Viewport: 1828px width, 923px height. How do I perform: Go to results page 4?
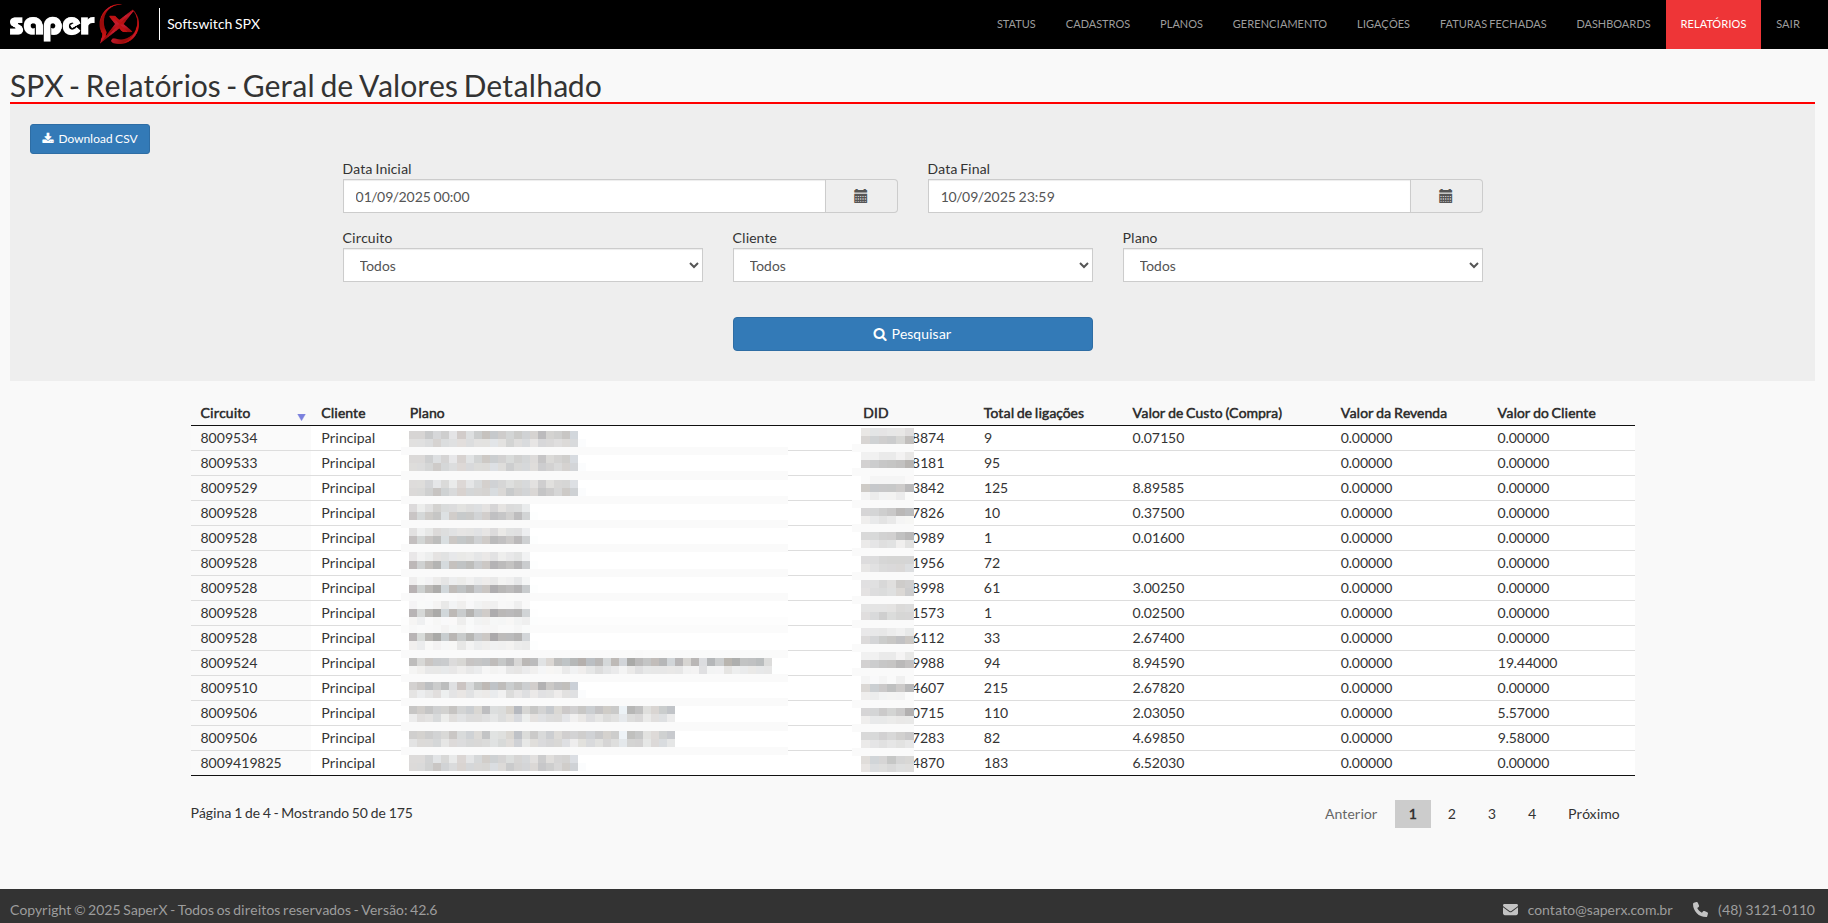click(1532, 814)
